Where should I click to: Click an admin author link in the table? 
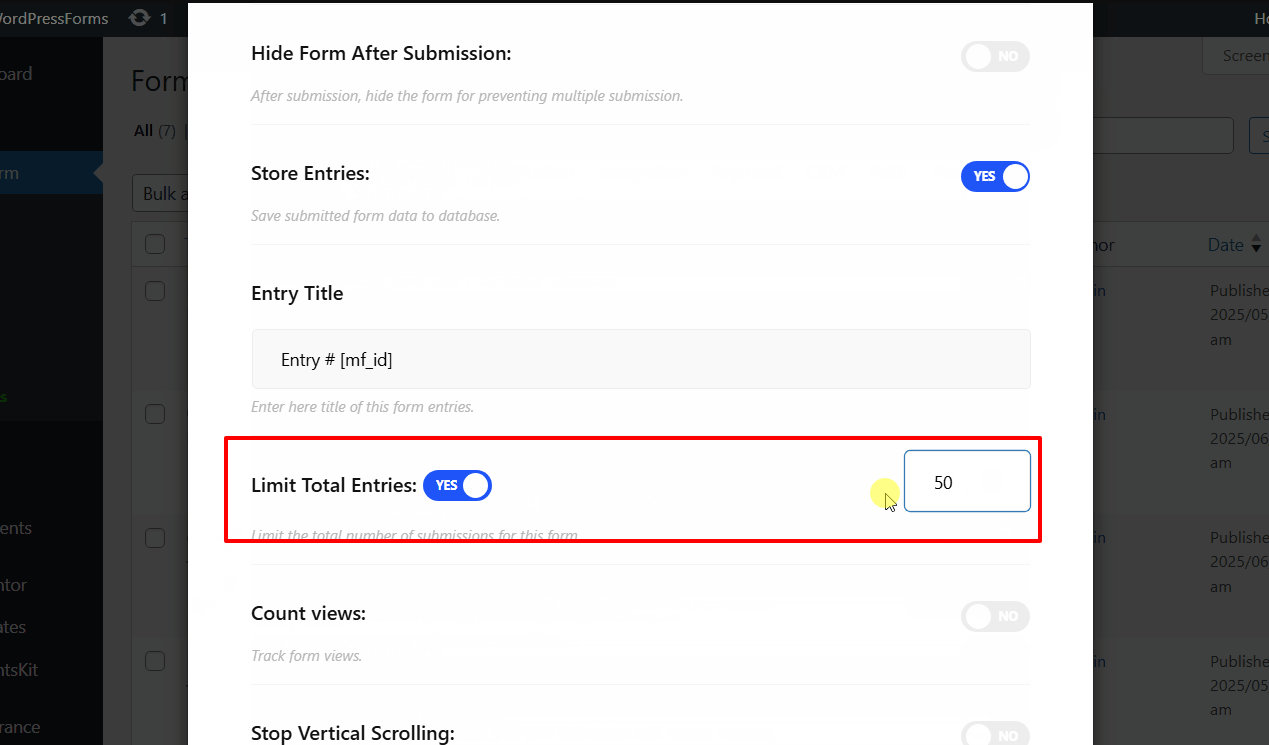1095,290
